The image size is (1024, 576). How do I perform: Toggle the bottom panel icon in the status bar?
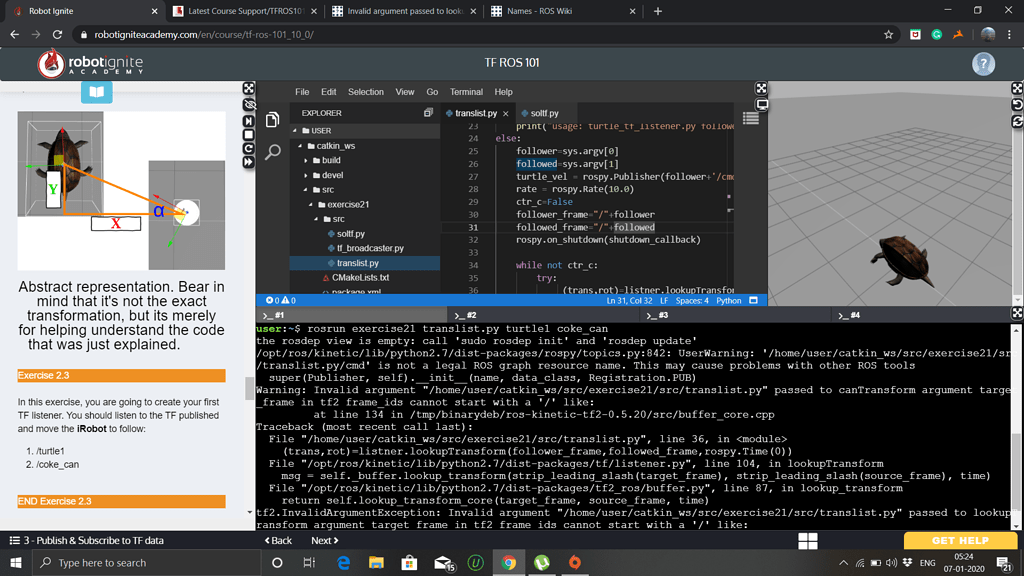pyautogui.click(x=754, y=300)
